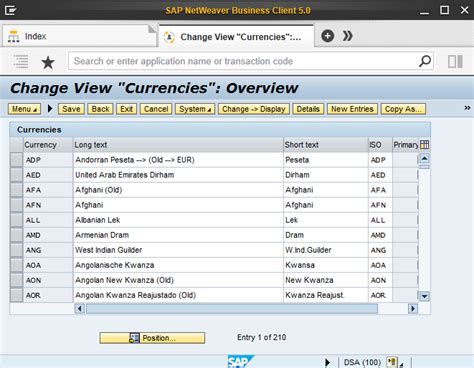Select the AFA row selector

tap(16, 190)
